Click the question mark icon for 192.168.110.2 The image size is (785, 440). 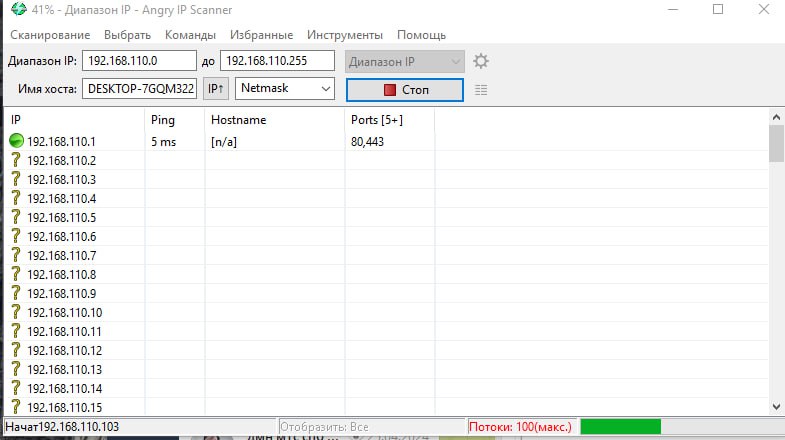[x=16, y=161]
